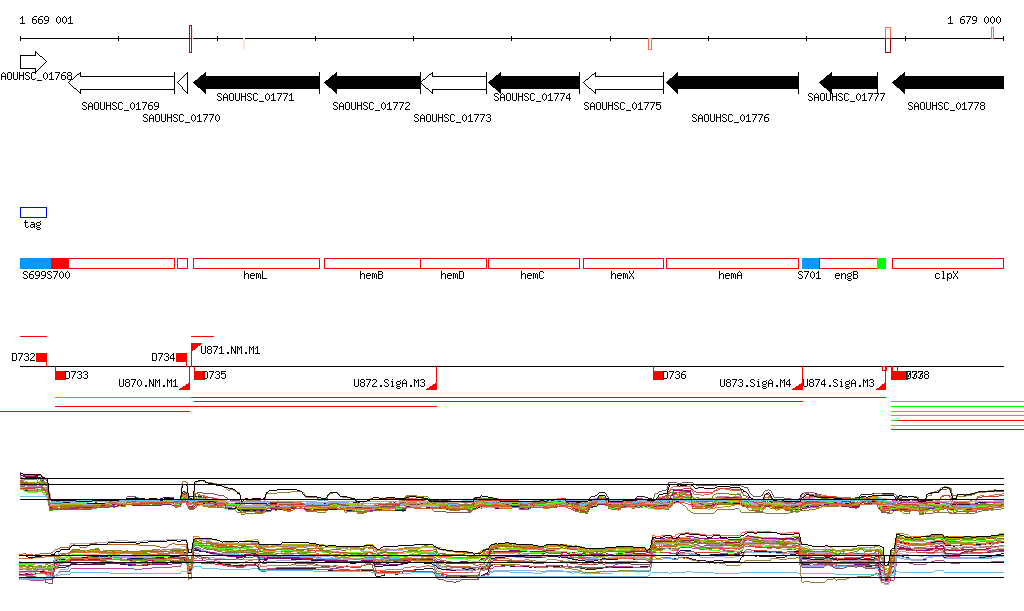The image size is (1024, 611).
Task: Select the black SAOUHSC_01777 gene arrow
Action: pyautogui.click(x=848, y=82)
